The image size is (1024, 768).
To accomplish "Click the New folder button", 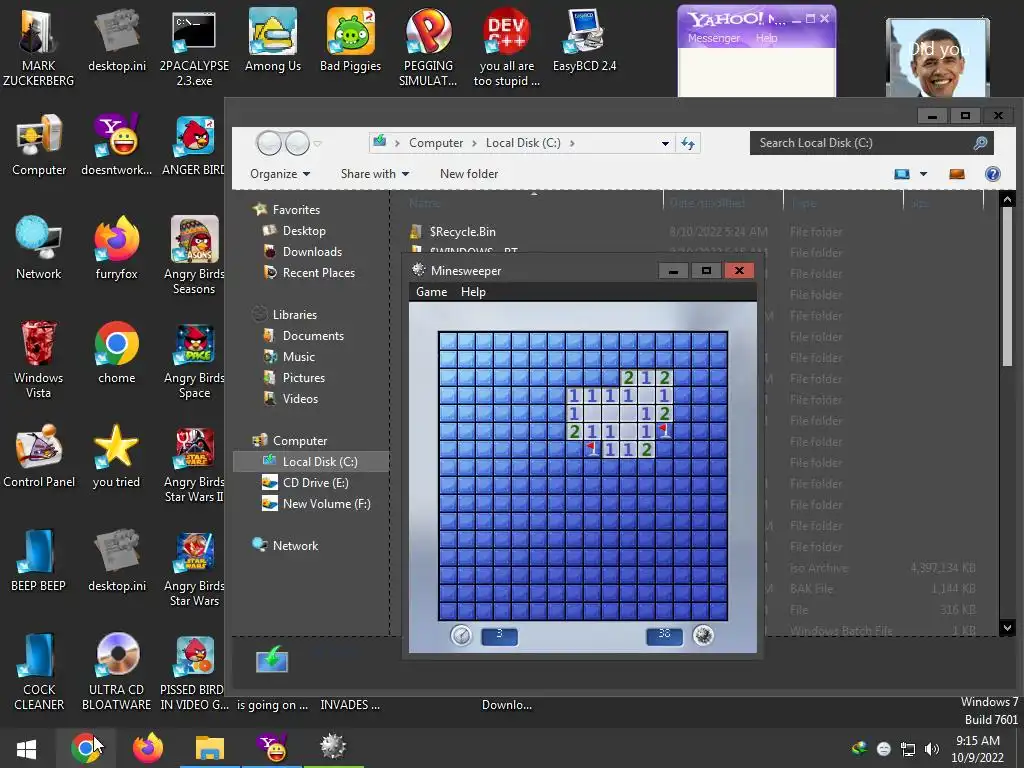I will tap(468, 174).
